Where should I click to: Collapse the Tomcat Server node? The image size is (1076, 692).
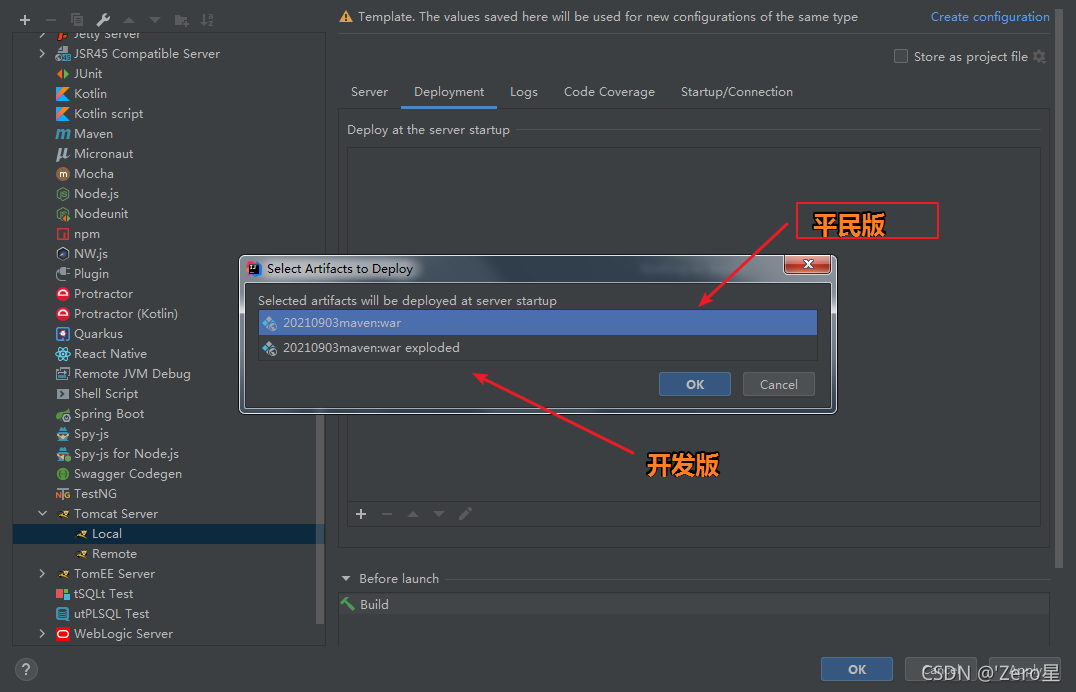[42, 514]
